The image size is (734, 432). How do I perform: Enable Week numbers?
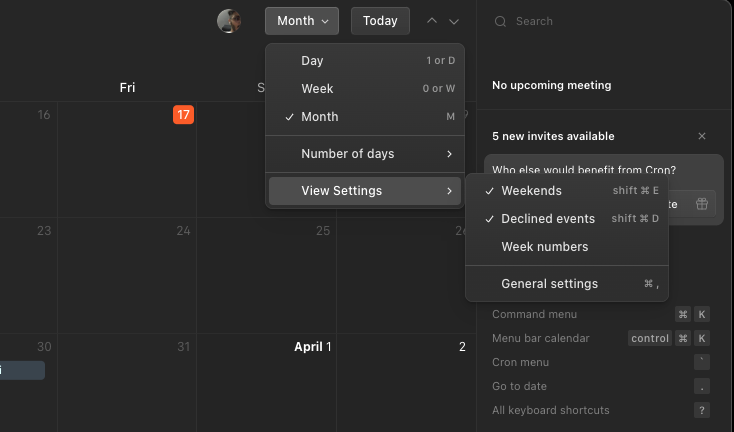[567, 247]
